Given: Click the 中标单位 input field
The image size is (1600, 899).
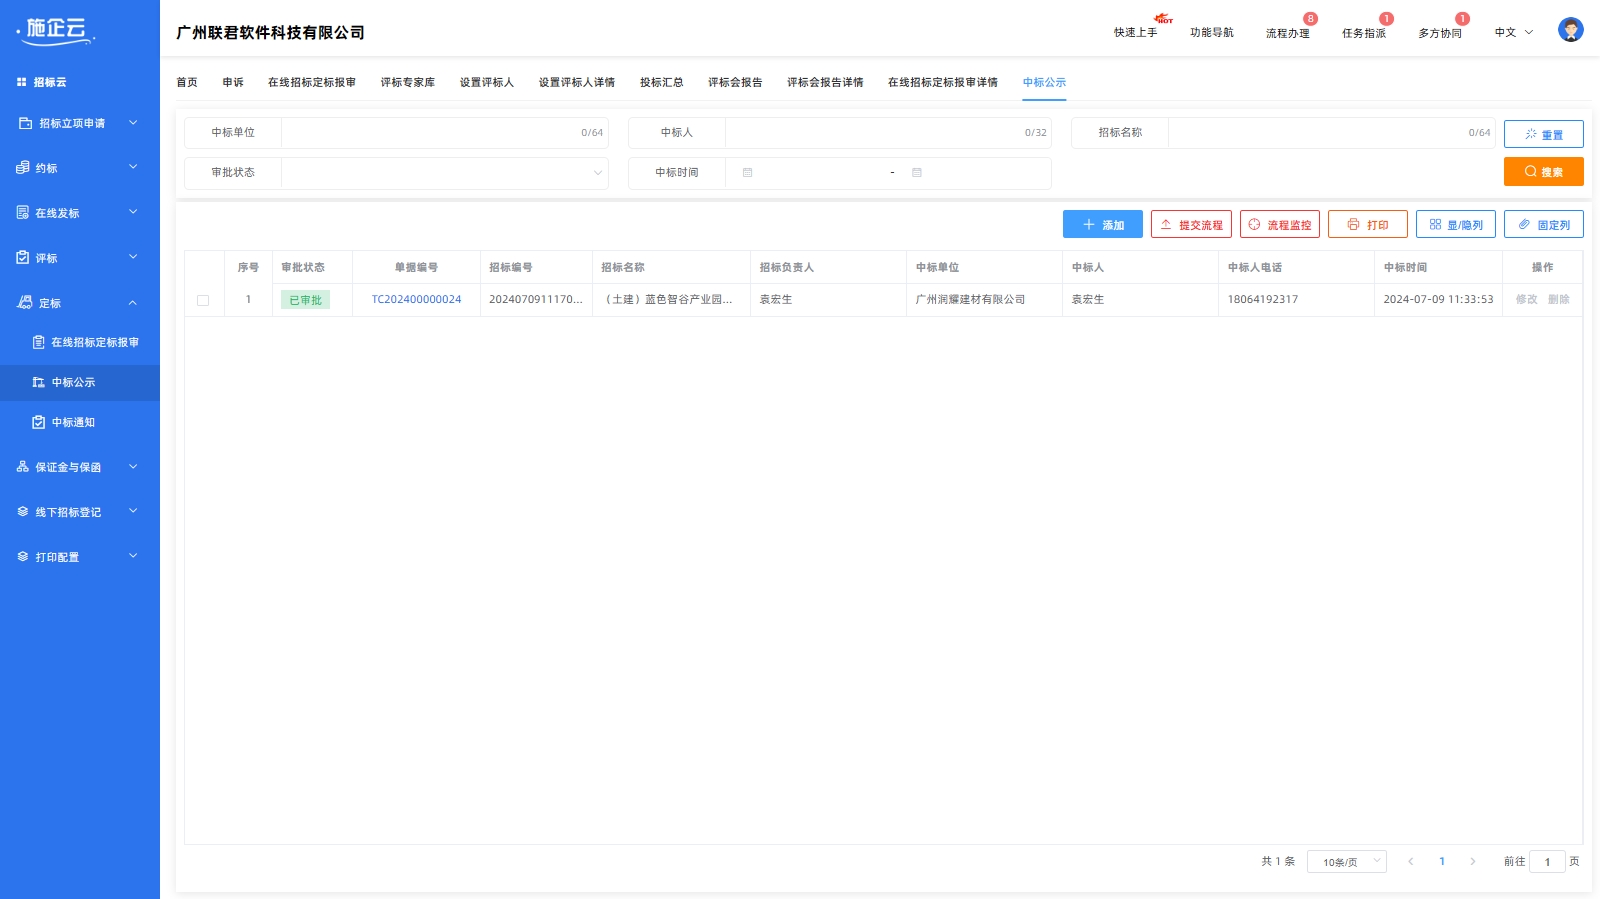Looking at the screenshot, I should tap(445, 133).
